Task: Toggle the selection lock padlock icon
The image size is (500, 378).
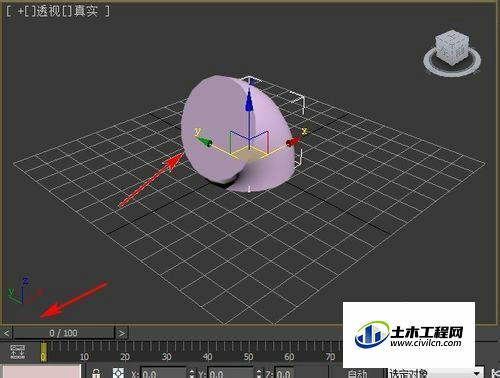Action: [x=96, y=373]
